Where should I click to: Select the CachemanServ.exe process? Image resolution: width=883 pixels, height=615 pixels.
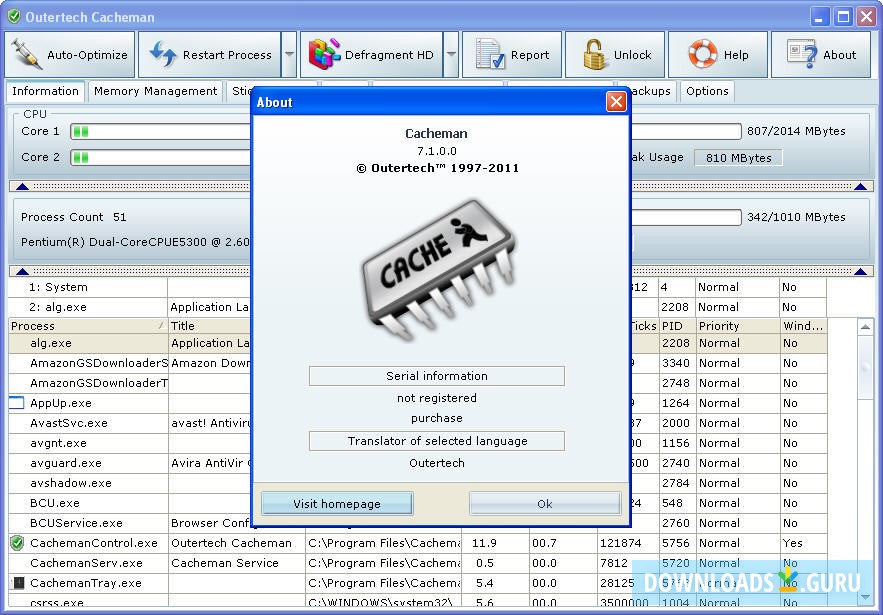pyautogui.click(x=418, y=563)
